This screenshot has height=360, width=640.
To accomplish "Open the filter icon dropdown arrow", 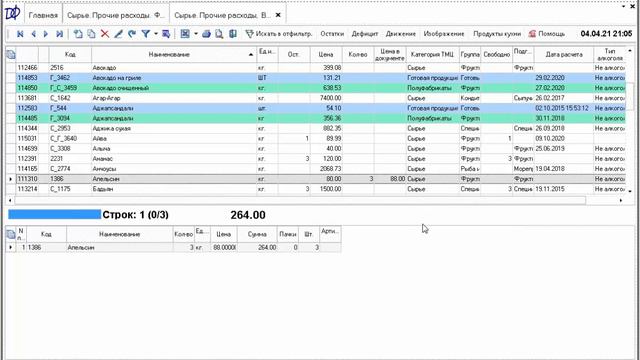I will [156, 34].
